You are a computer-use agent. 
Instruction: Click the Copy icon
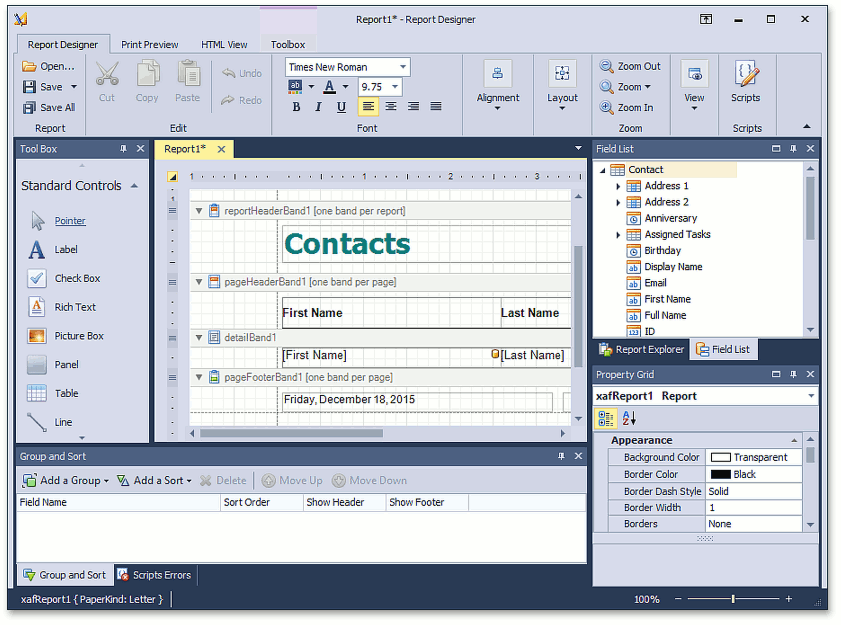click(x=147, y=74)
